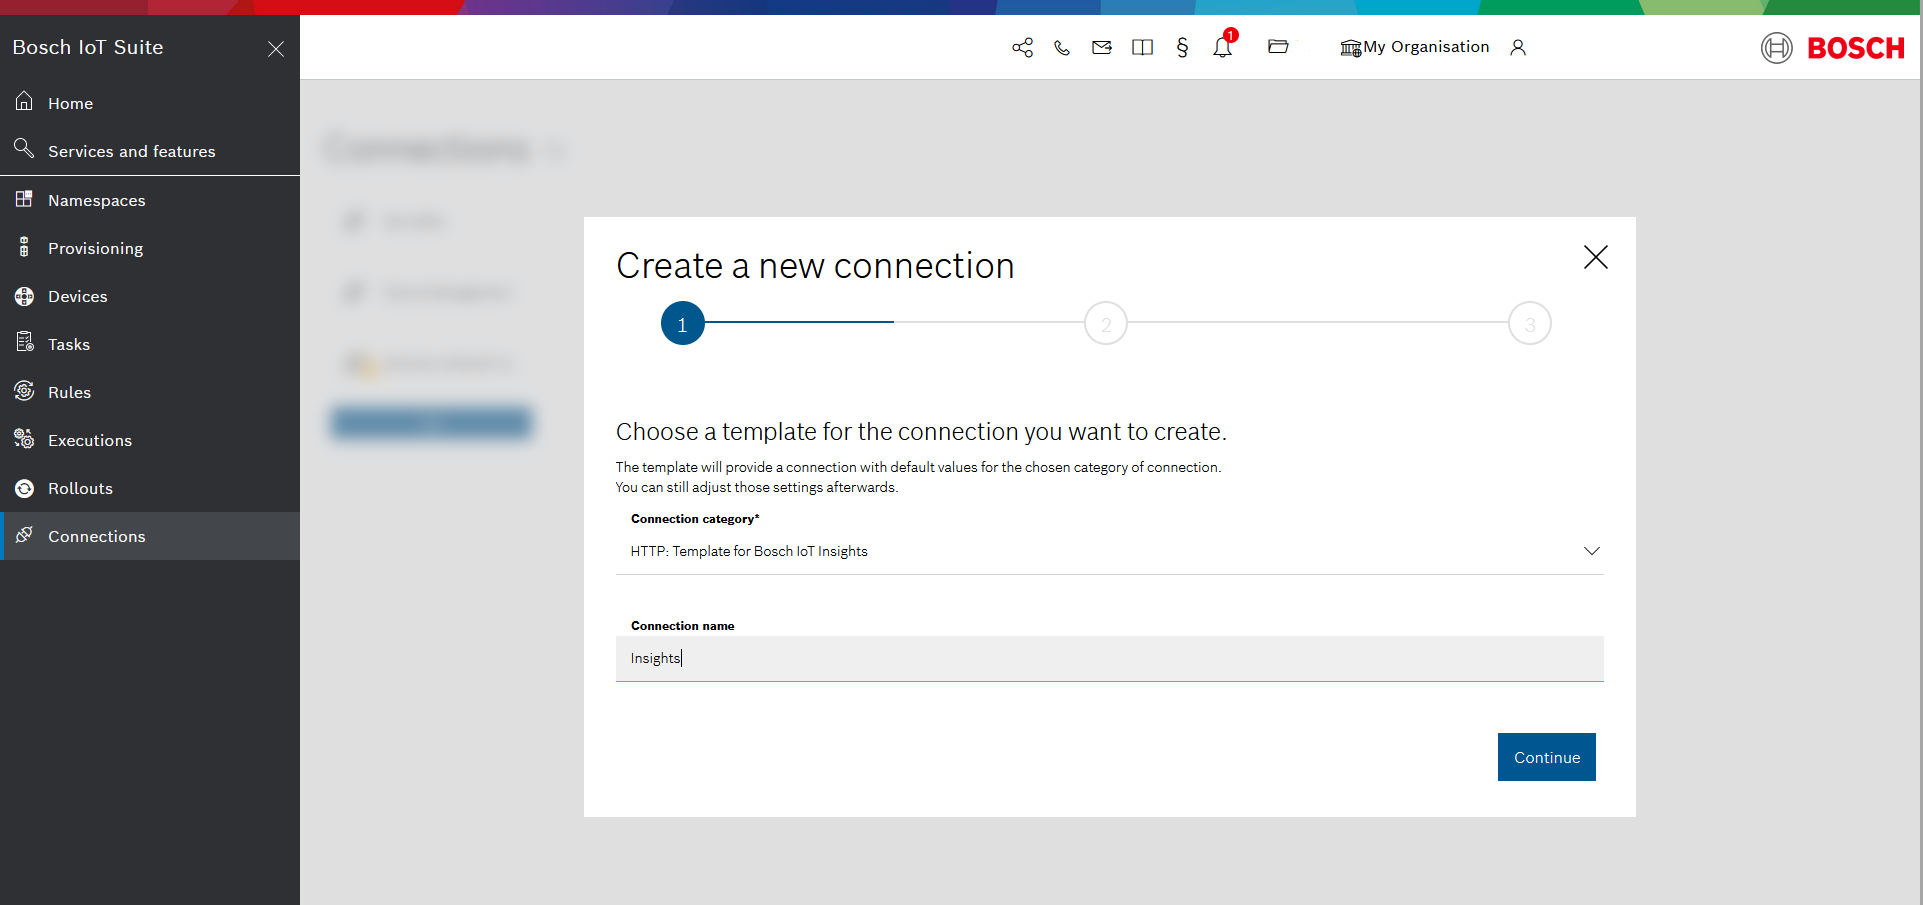Click the Devices icon
Viewport: 1923px width, 905px height.
[x=24, y=295]
